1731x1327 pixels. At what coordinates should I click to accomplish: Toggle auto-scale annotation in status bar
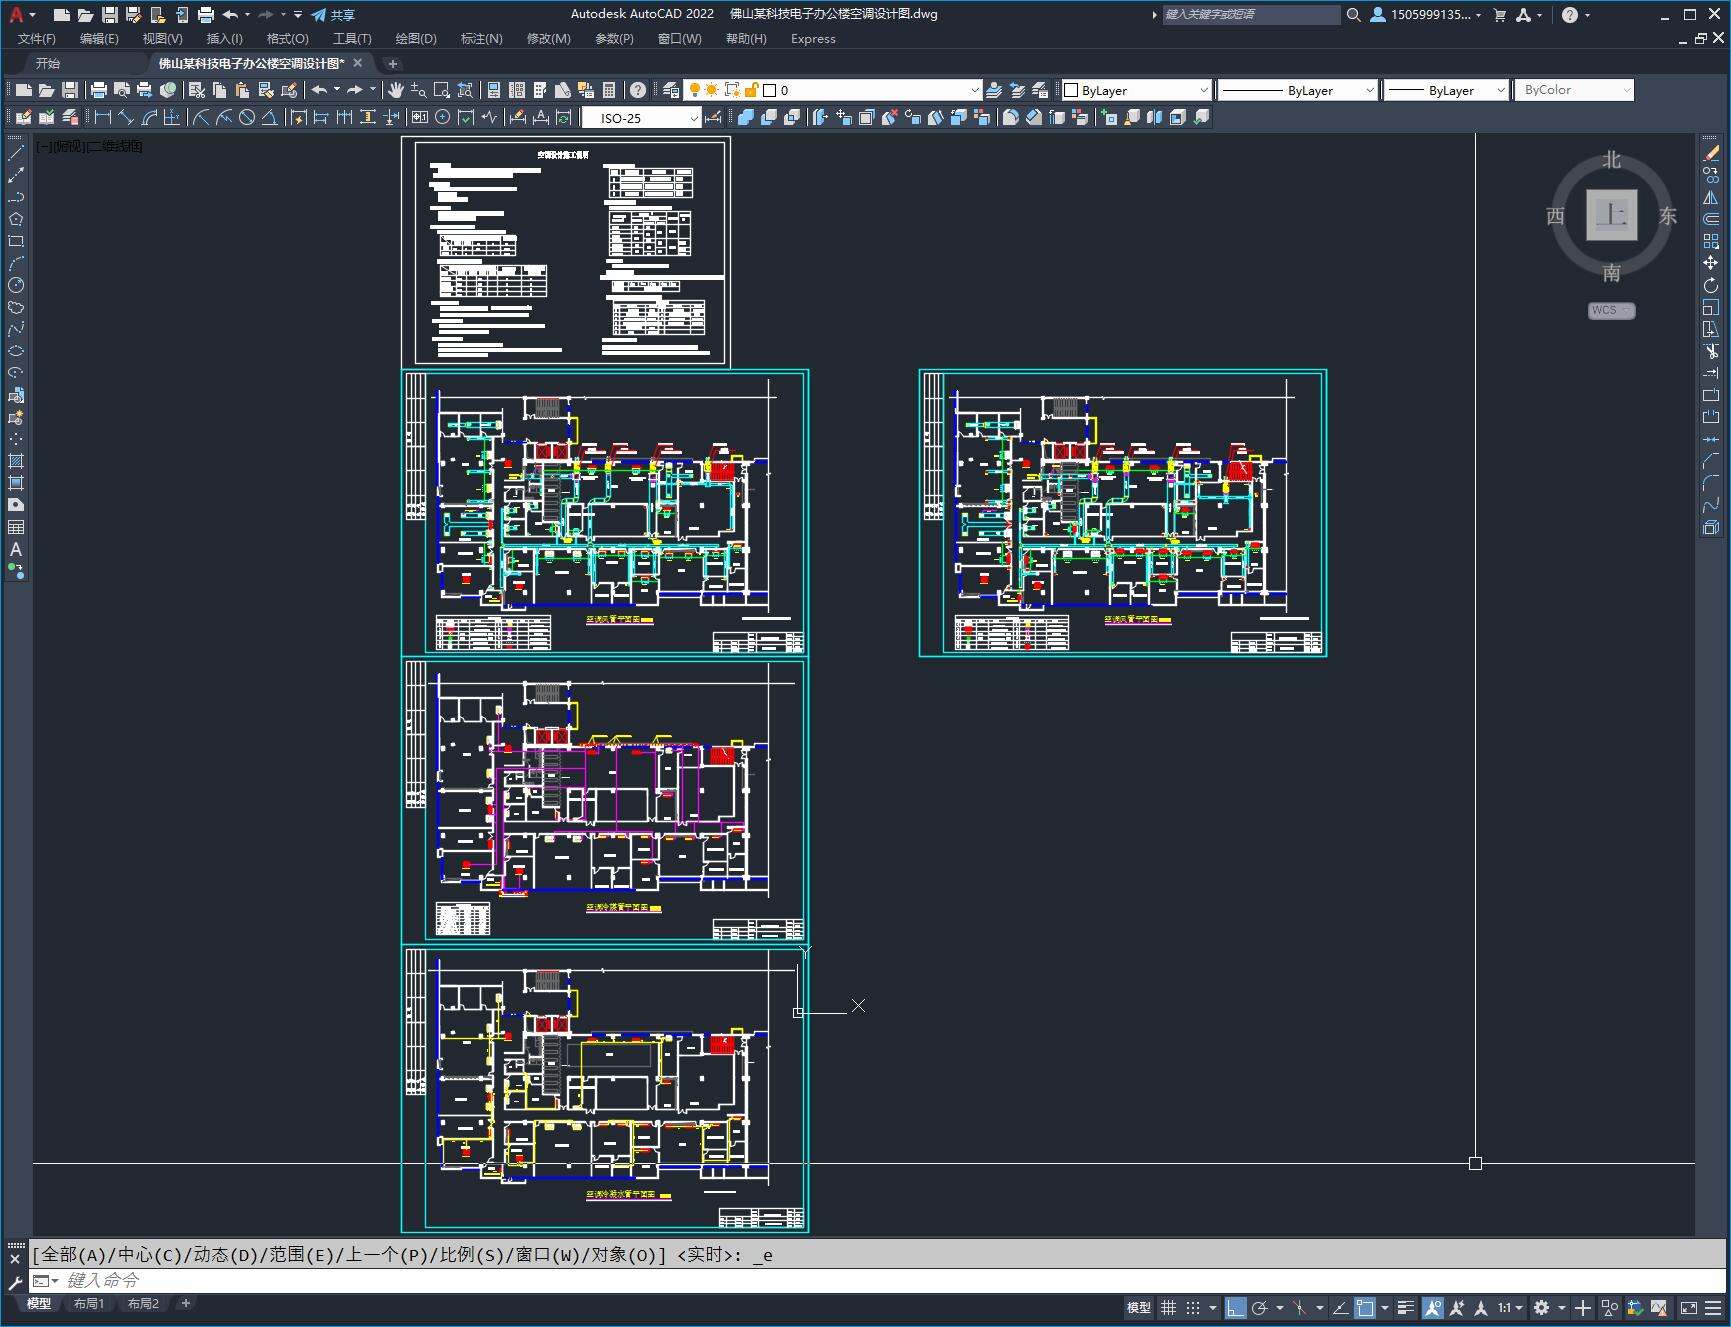tap(1457, 1307)
